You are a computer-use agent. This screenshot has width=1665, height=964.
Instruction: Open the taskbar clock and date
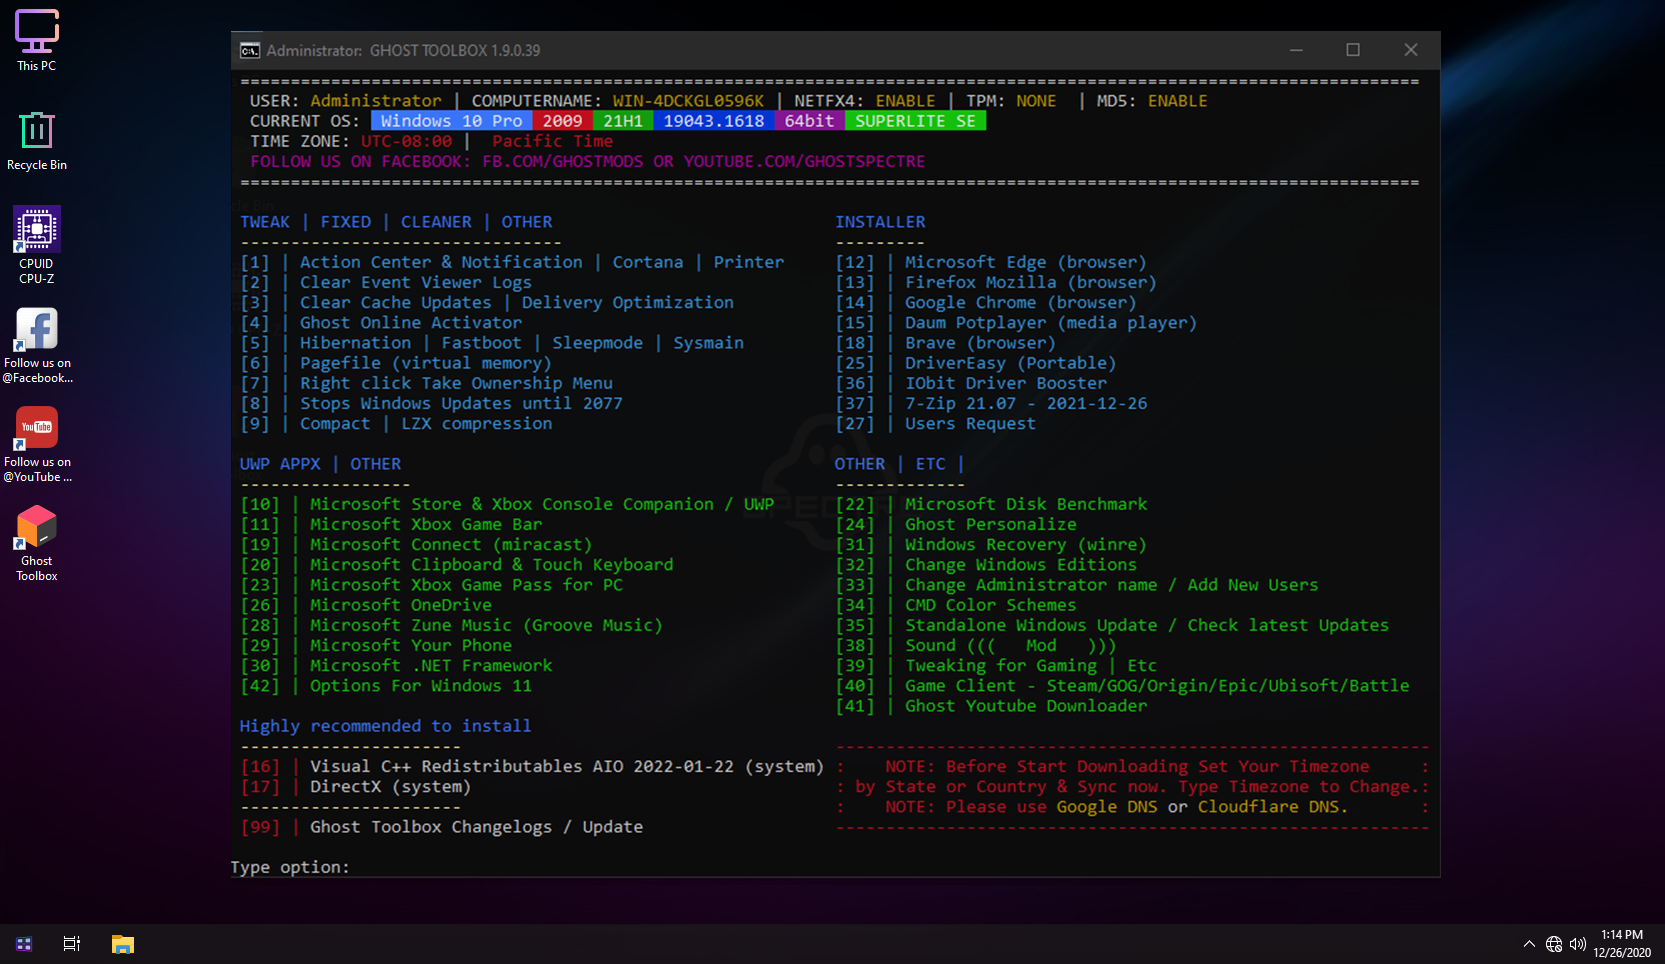pos(1622,944)
